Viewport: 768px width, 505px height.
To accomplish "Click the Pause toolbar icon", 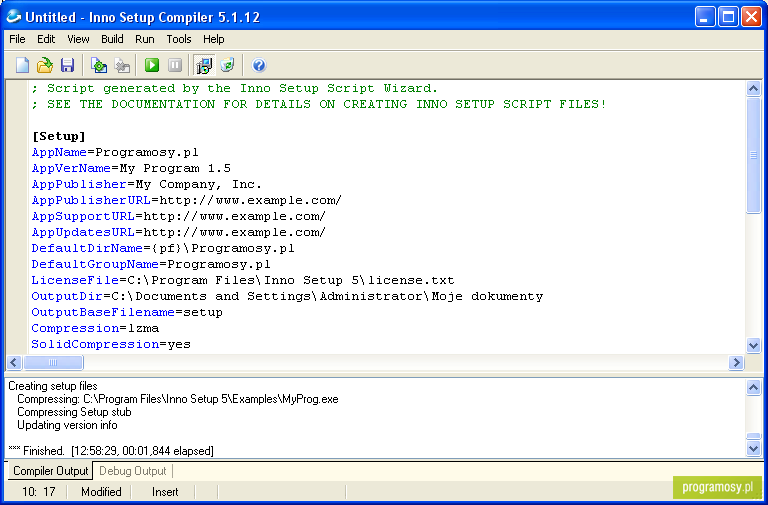I will pos(175,65).
